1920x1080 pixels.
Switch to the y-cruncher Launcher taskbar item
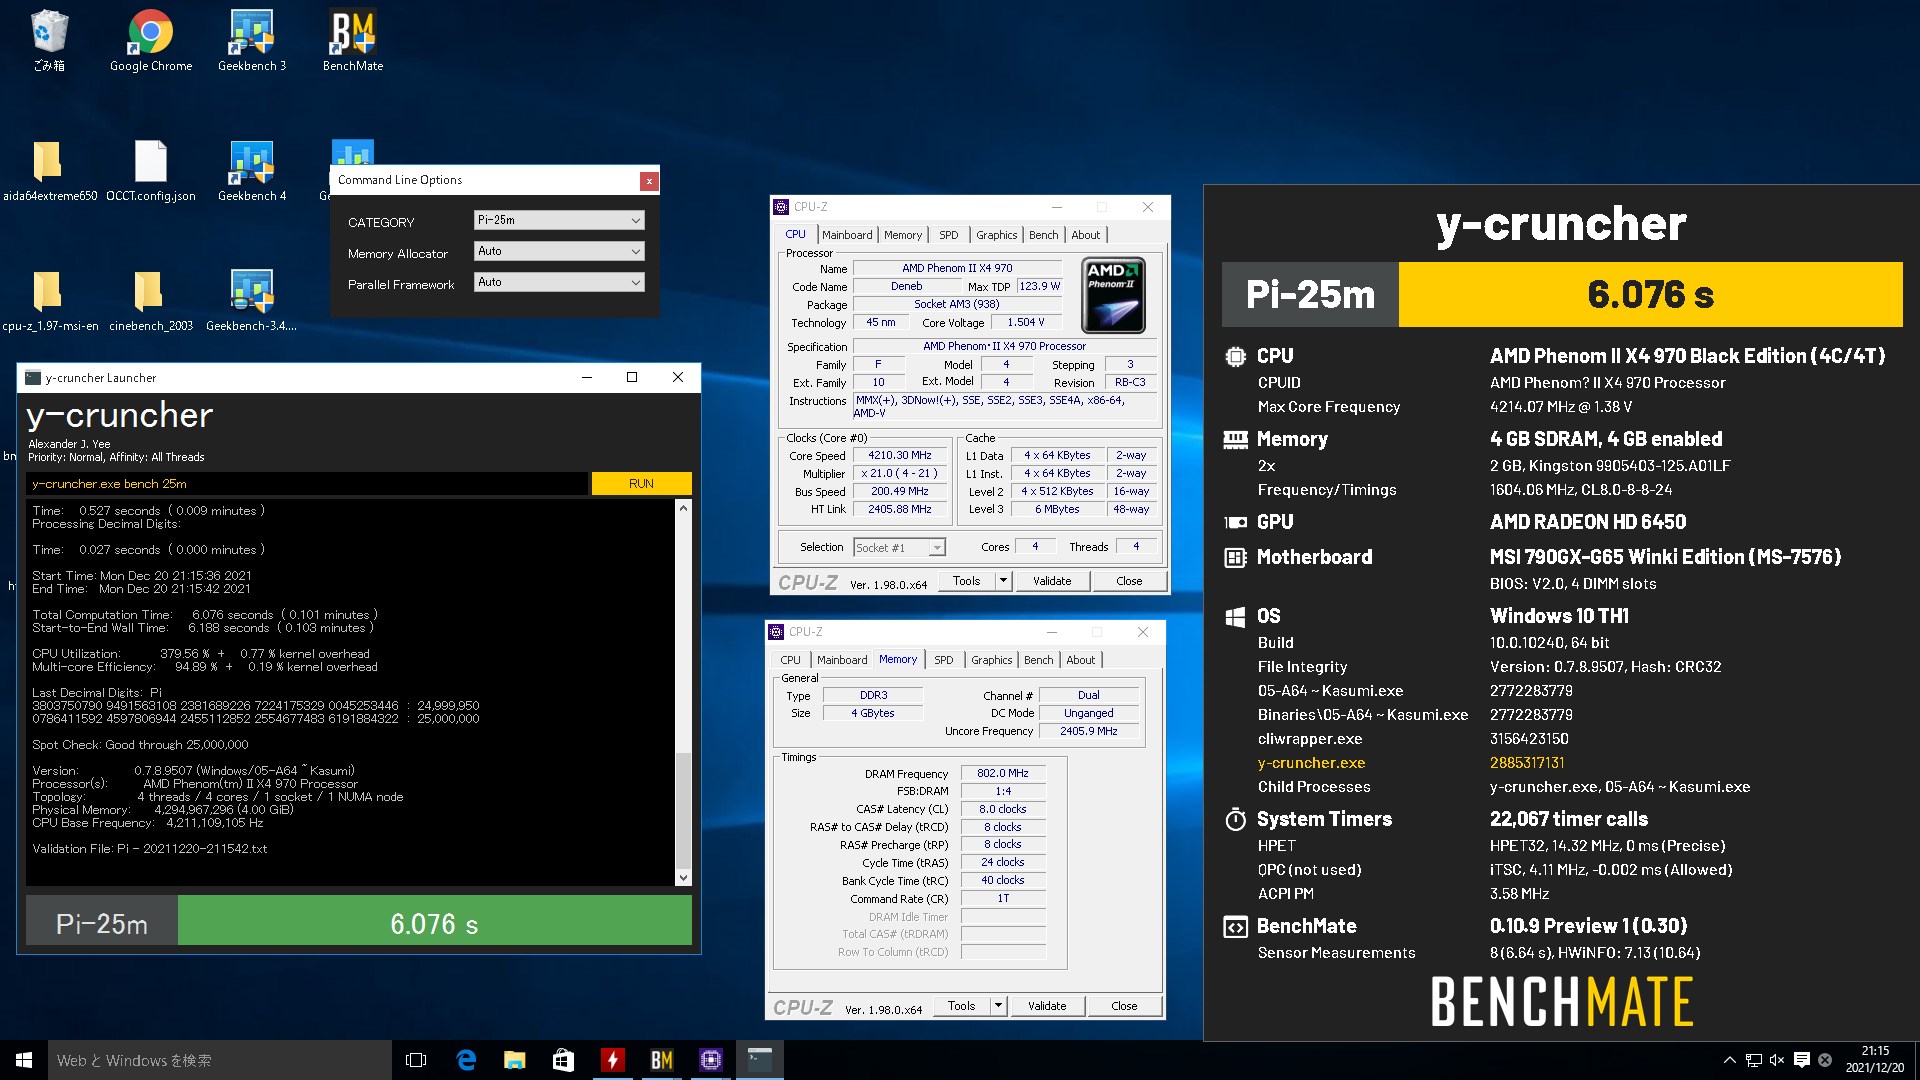pyautogui.click(x=760, y=1060)
